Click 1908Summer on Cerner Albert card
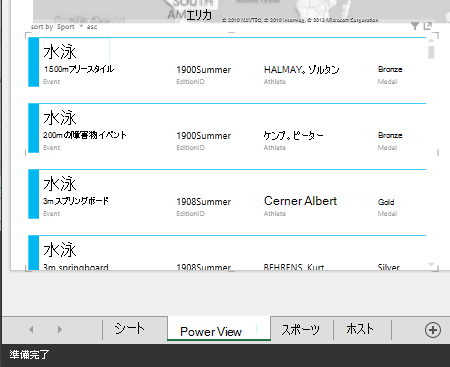Screen dimensions: 450x367 point(204,202)
